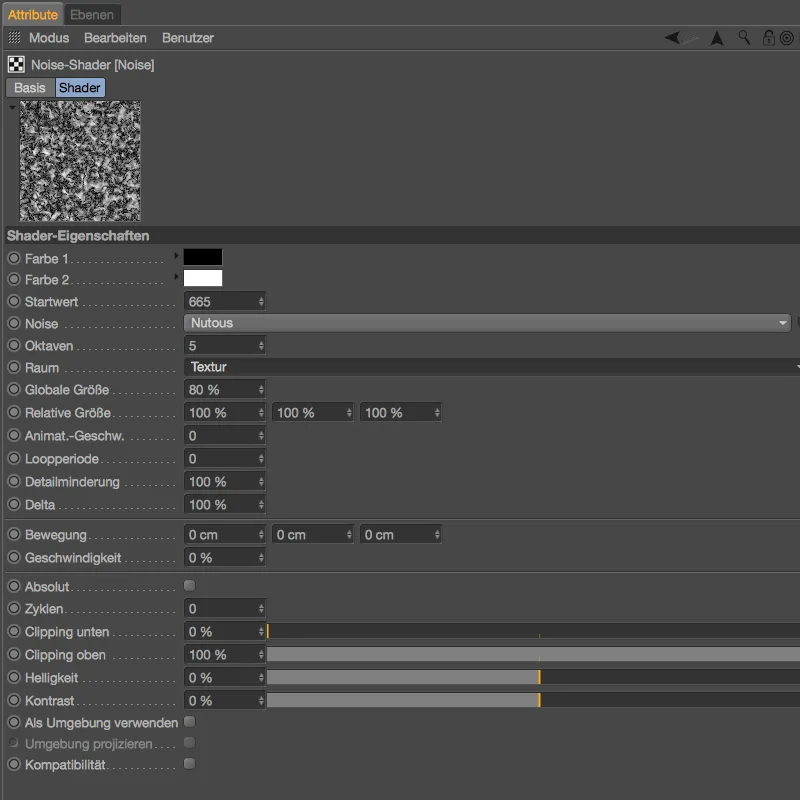Screen dimensions: 800x800
Task: Expand the Farbe 2 color disclosure arrow
Action: 176,276
